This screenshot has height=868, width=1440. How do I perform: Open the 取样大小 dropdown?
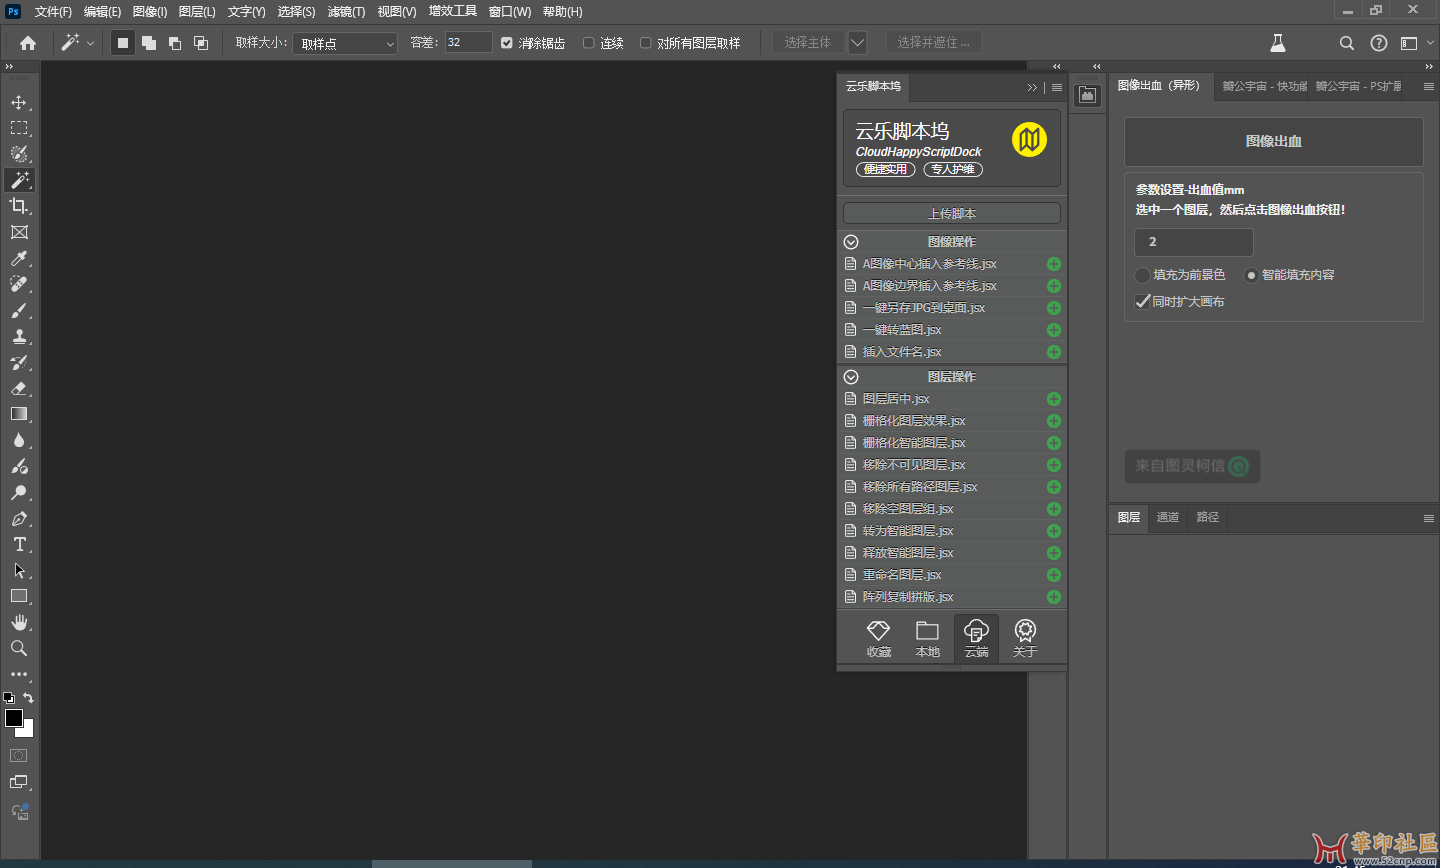click(345, 43)
